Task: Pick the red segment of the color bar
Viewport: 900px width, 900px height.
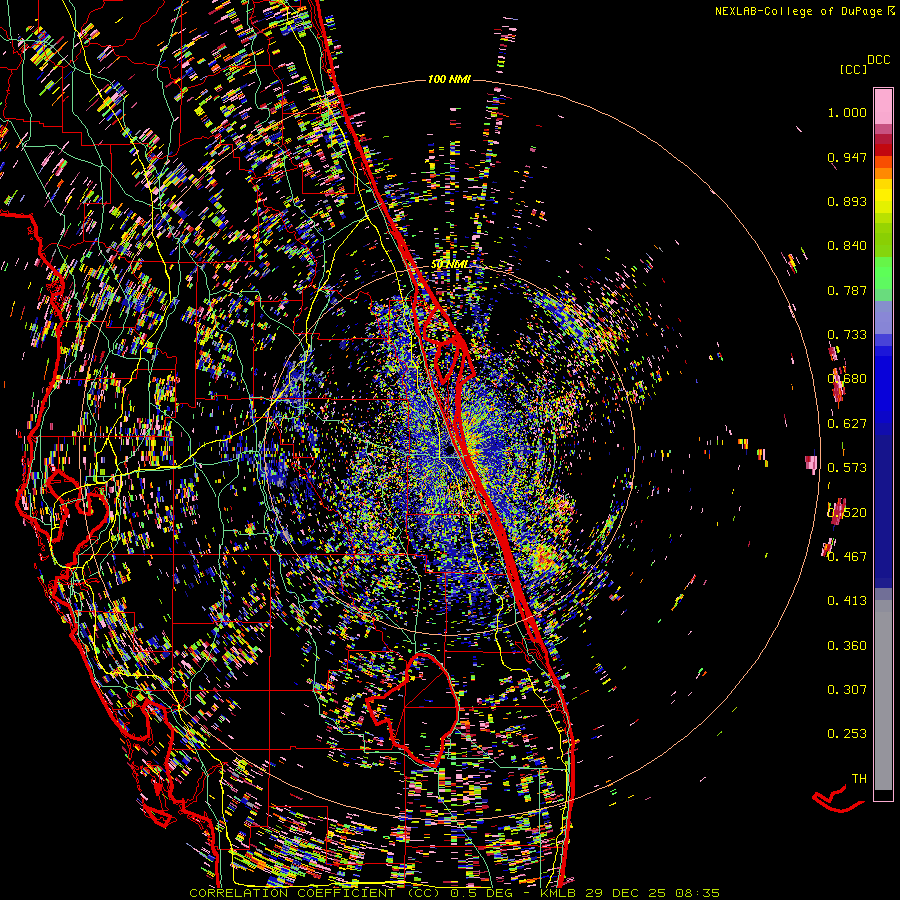Action: [x=883, y=150]
